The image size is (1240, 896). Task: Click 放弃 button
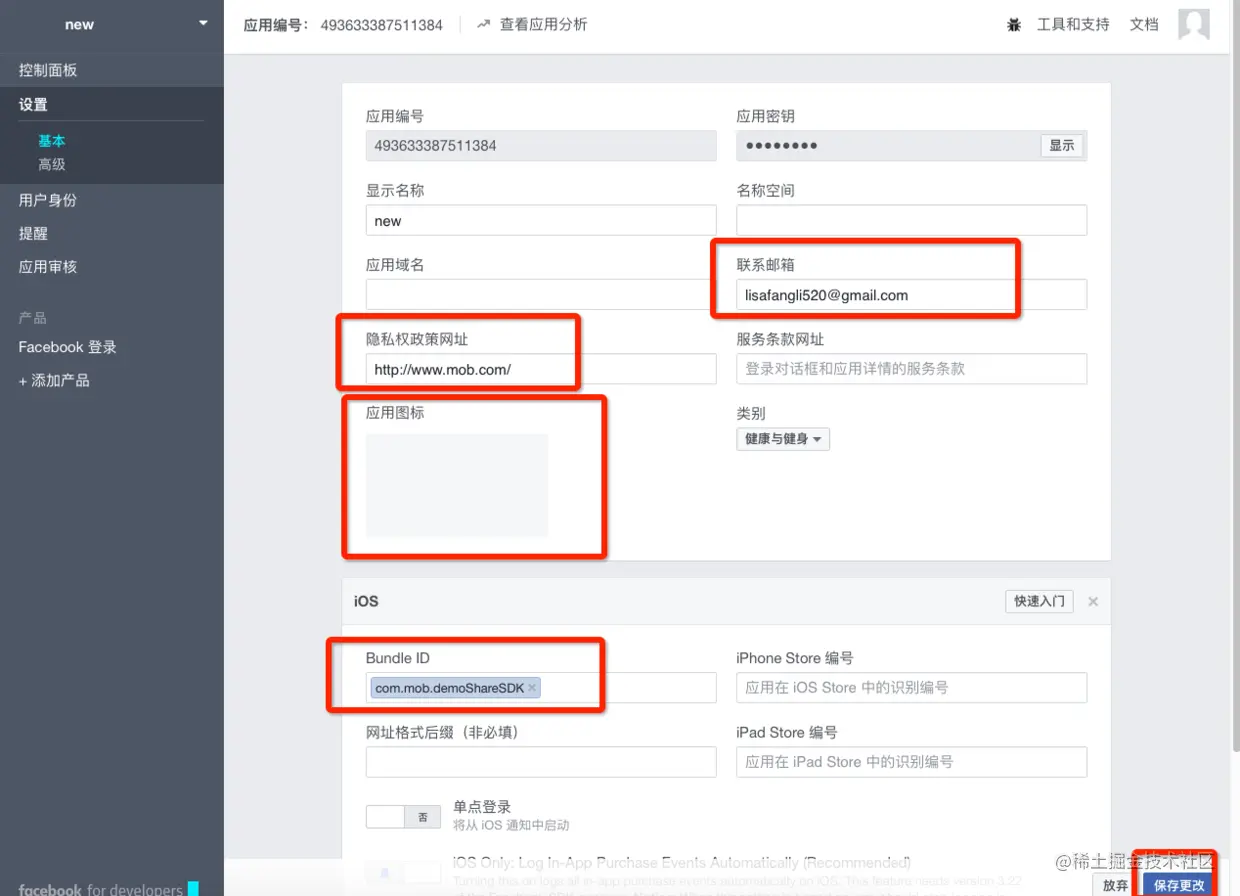(1116, 885)
